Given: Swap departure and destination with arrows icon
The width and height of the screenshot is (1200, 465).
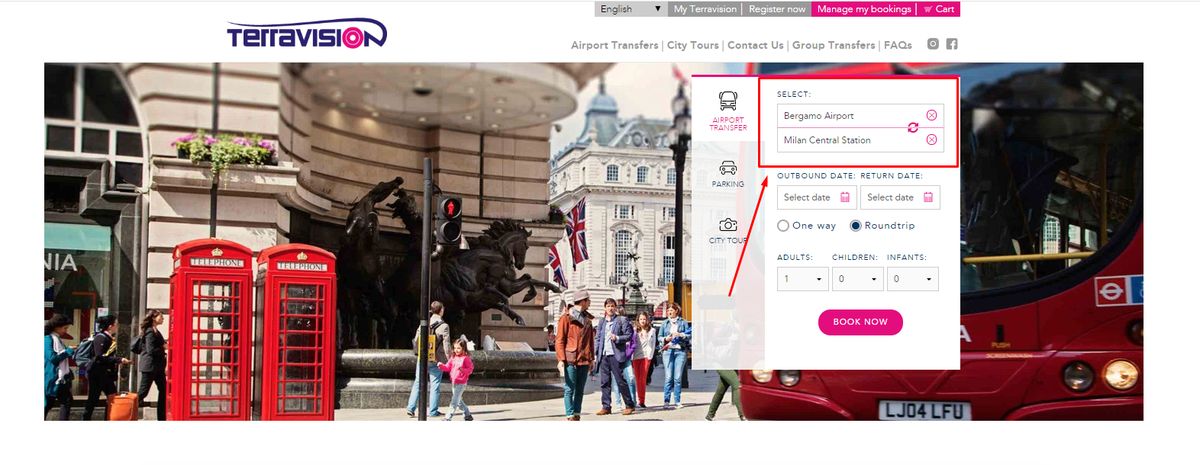Looking at the screenshot, I should click(912, 128).
